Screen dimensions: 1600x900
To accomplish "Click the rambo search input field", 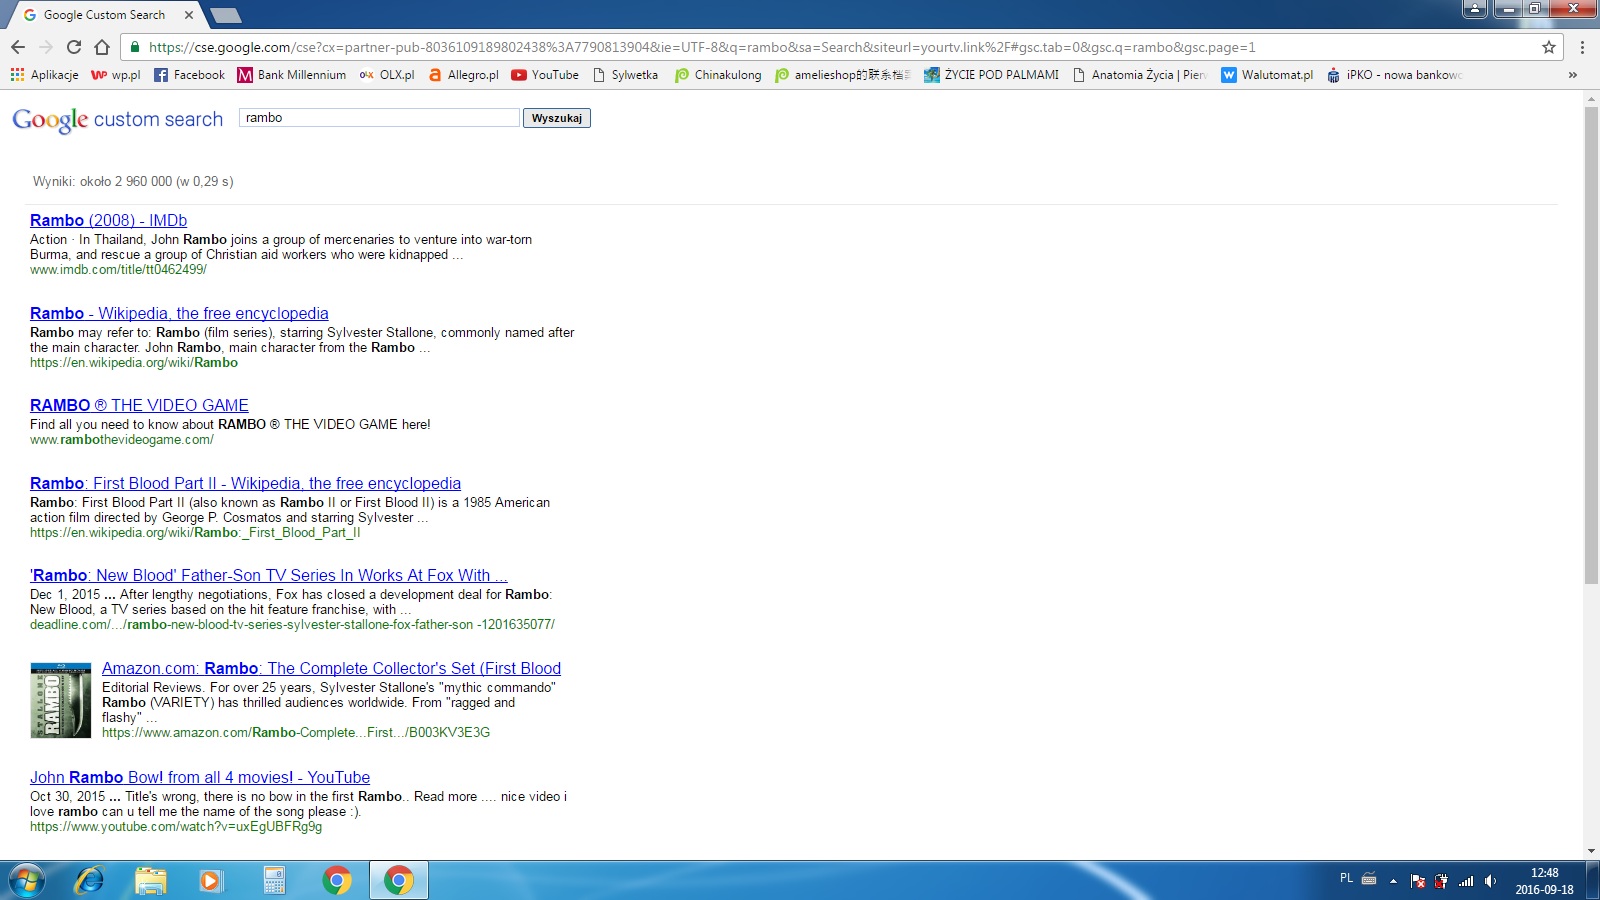I will [379, 118].
